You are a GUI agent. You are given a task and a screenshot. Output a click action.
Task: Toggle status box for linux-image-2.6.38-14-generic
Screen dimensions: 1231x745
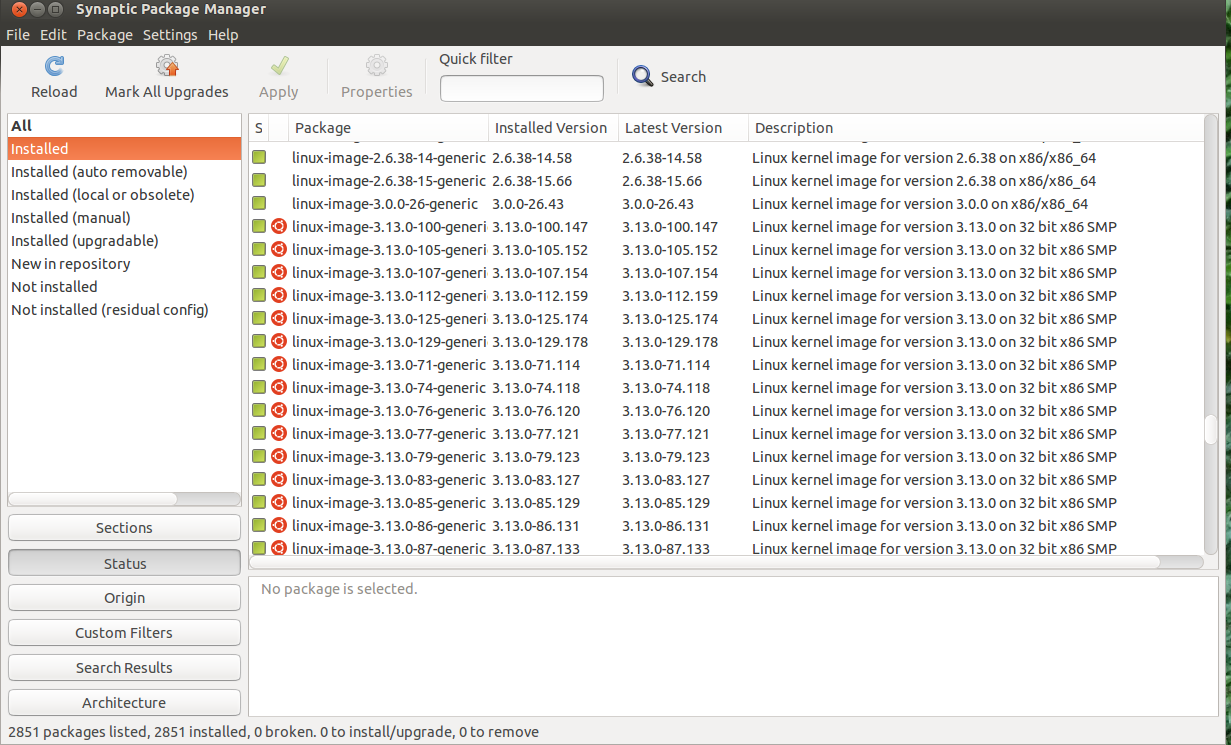tap(259, 158)
